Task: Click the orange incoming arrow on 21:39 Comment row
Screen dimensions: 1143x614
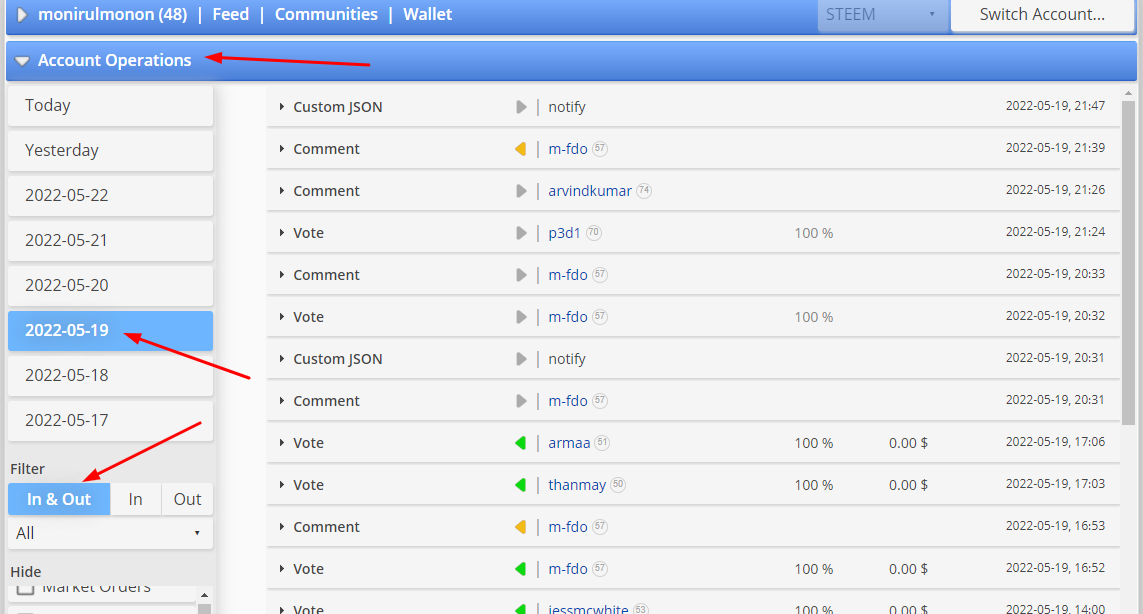Action: tap(520, 149)
